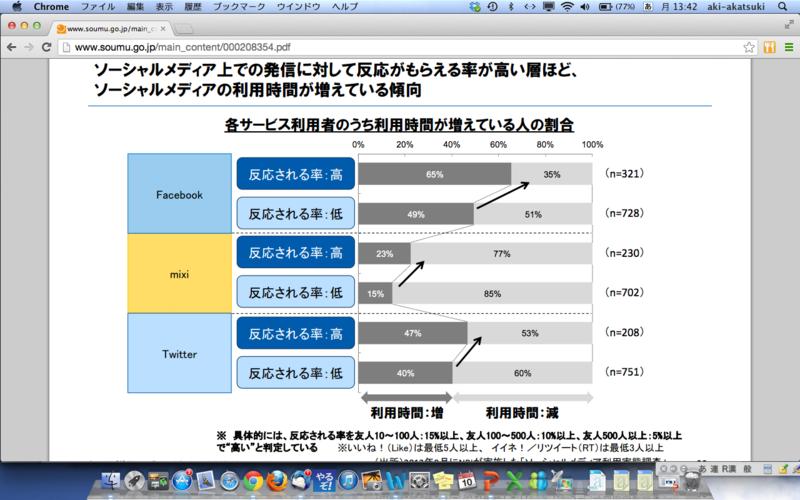Open the Chrome hamburger menu
The width and height of the screenshot is (800, 500).
(789, 47)
